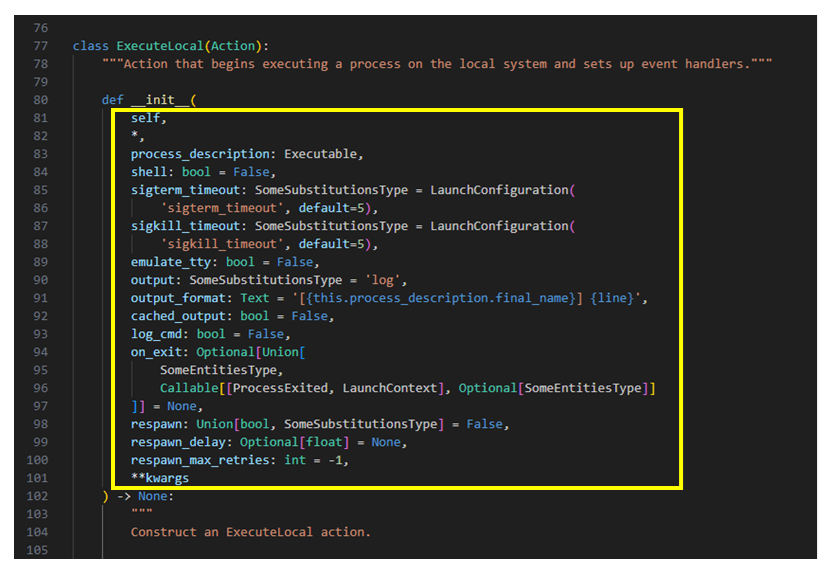
Task: Click the def keyword on line 80
Action: coord(112,100)
